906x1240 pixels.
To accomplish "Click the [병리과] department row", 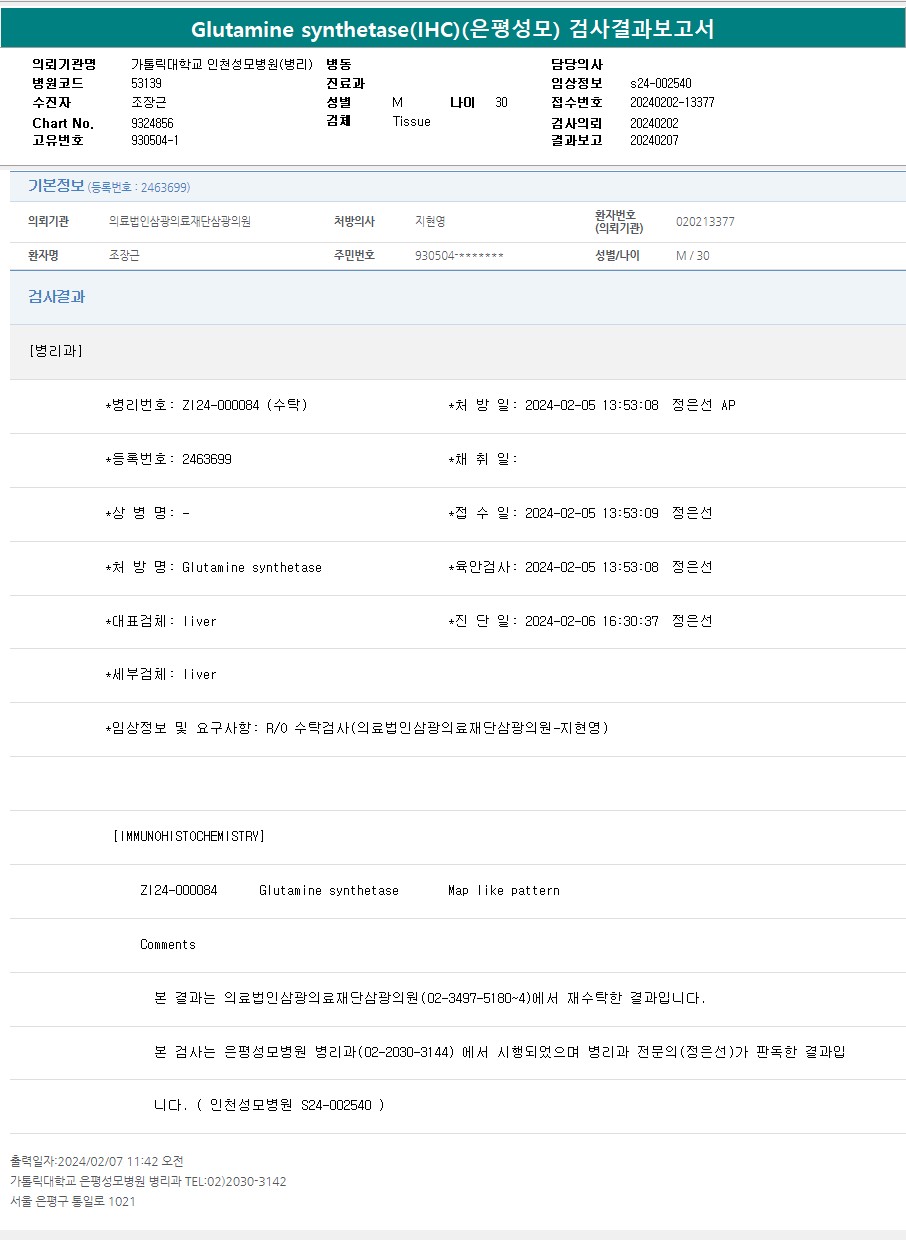I will click(x=56, y=351).
